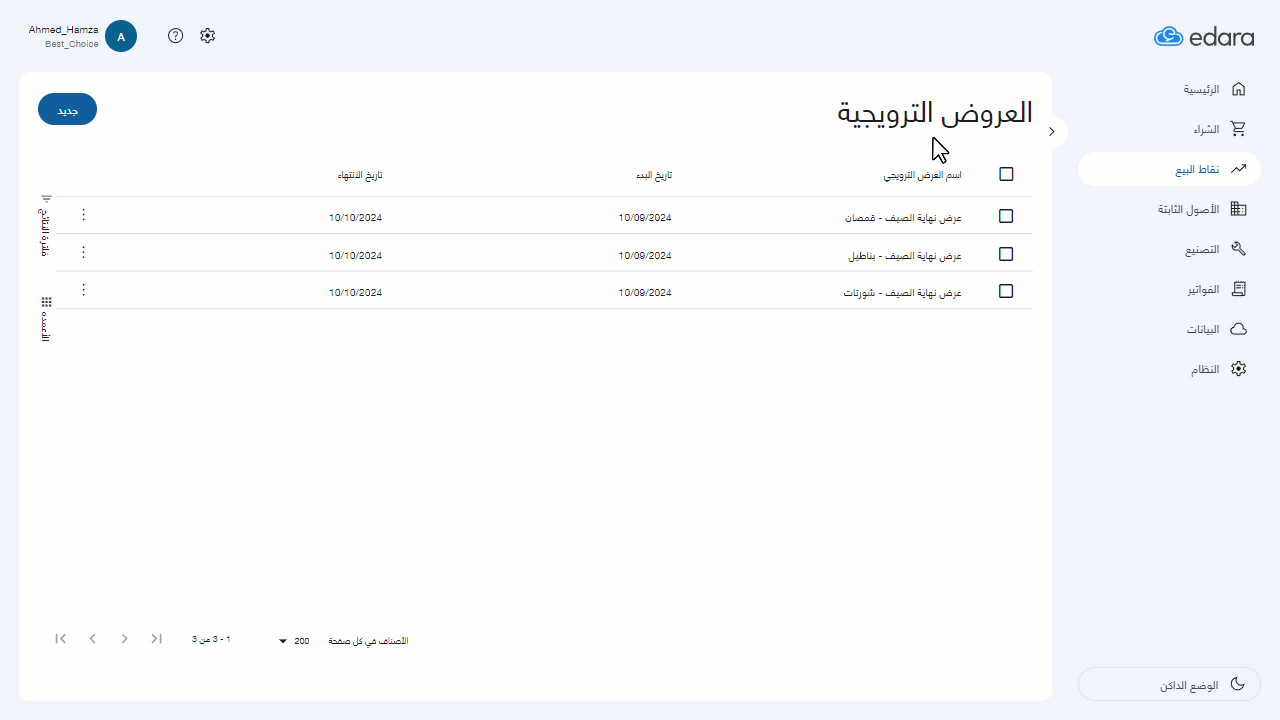Viewport: 1280px width, 720px height.
Task: Check the box for عرض نهاية الصيف - شورتات
Action: [x=1006, y=291]
